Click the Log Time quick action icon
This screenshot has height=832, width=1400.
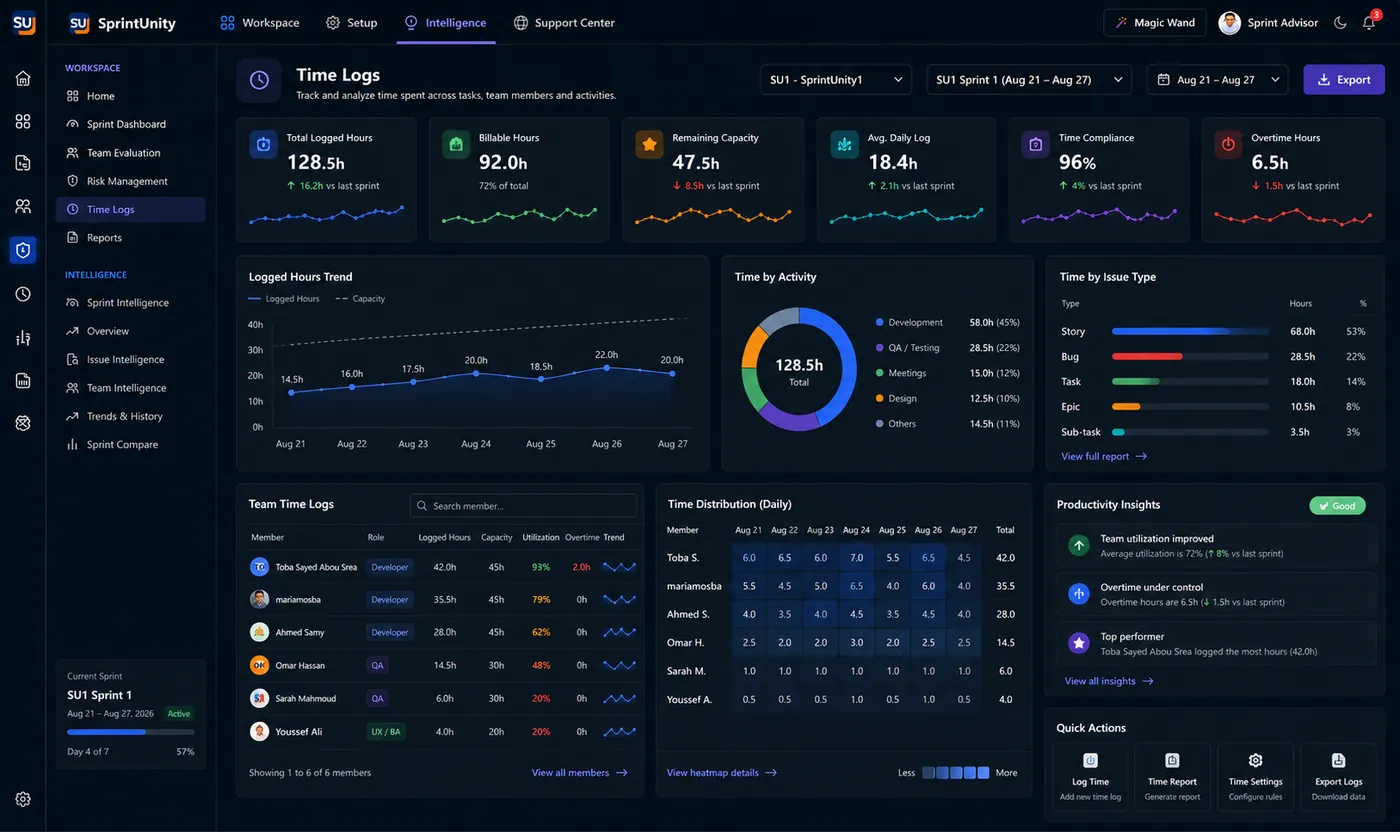click(x=1090, y=761)
